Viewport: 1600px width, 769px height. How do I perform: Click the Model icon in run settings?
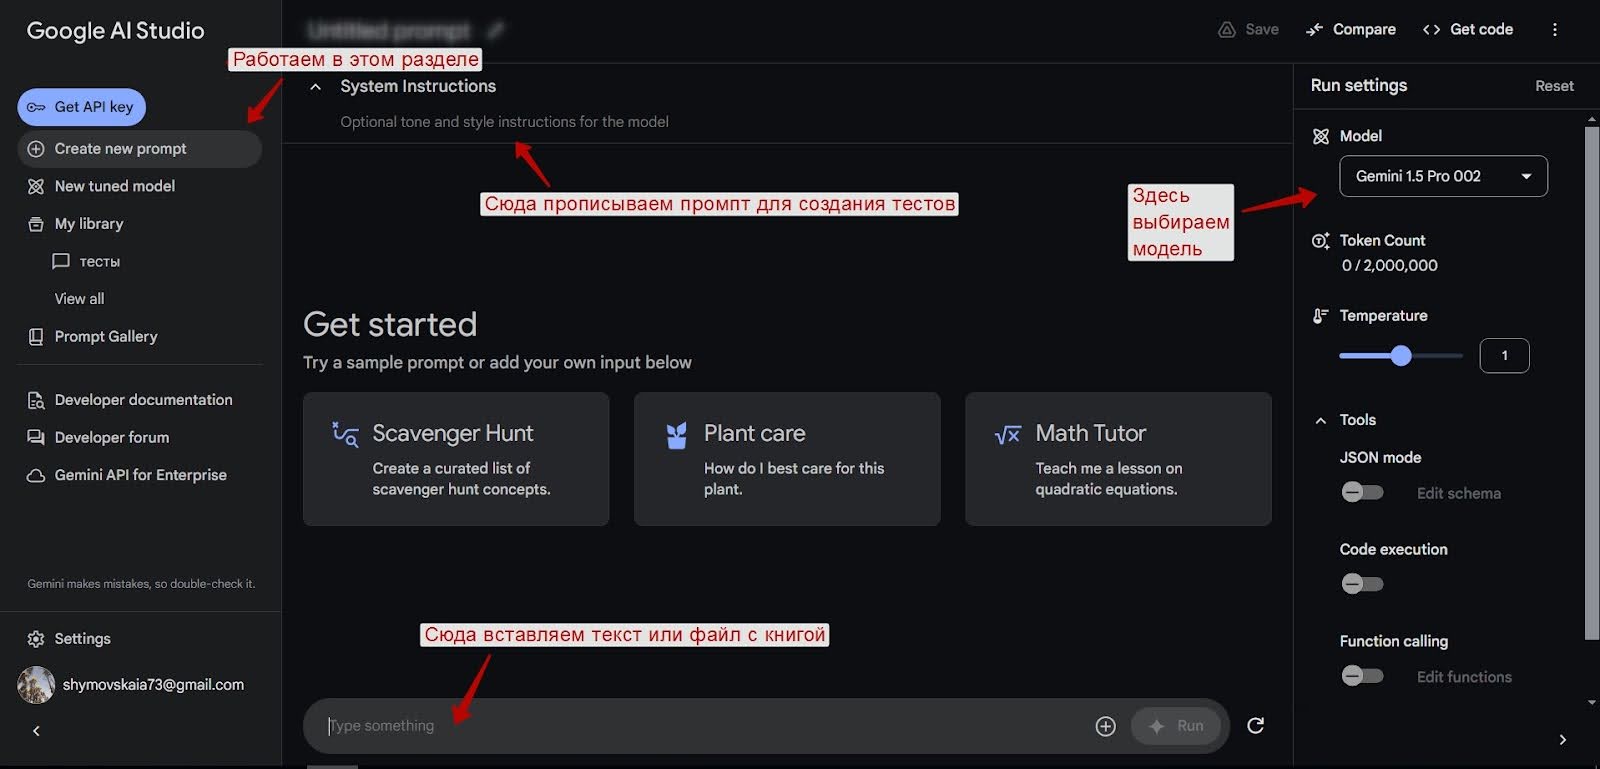tap(1320, 137)
